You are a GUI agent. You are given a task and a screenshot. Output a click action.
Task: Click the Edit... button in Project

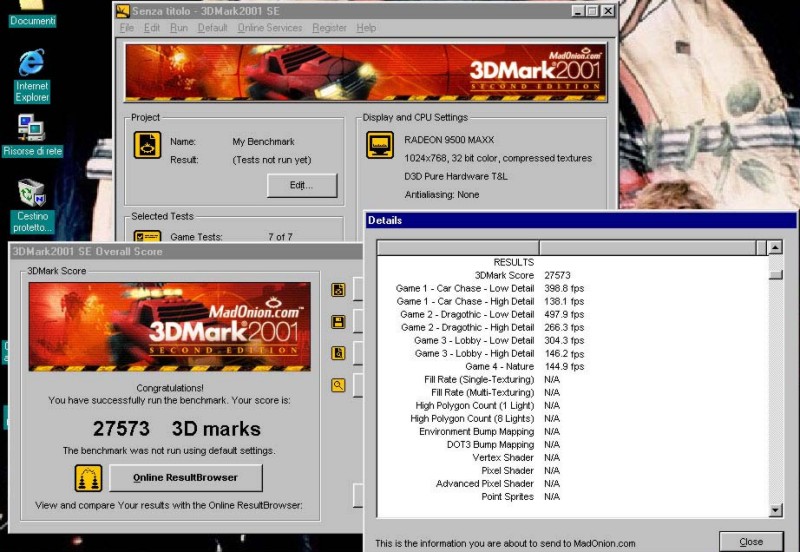(302, 185)
